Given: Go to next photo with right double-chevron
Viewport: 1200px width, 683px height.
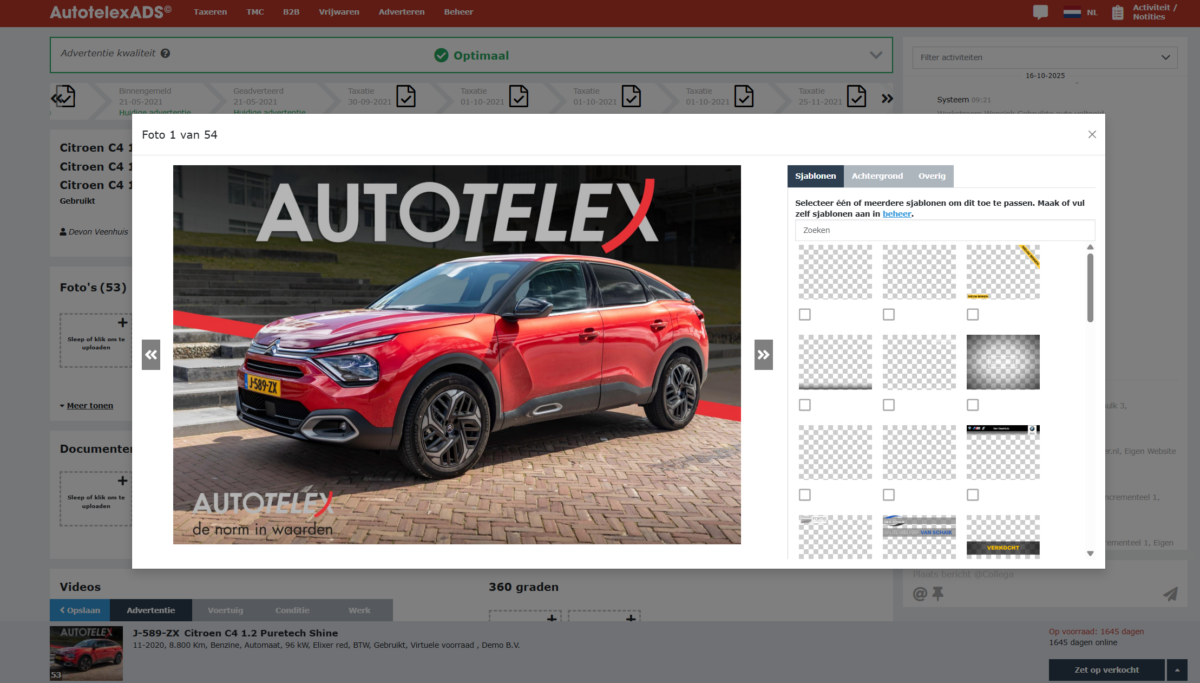Looking at the screenshot, I should [763, 355].
